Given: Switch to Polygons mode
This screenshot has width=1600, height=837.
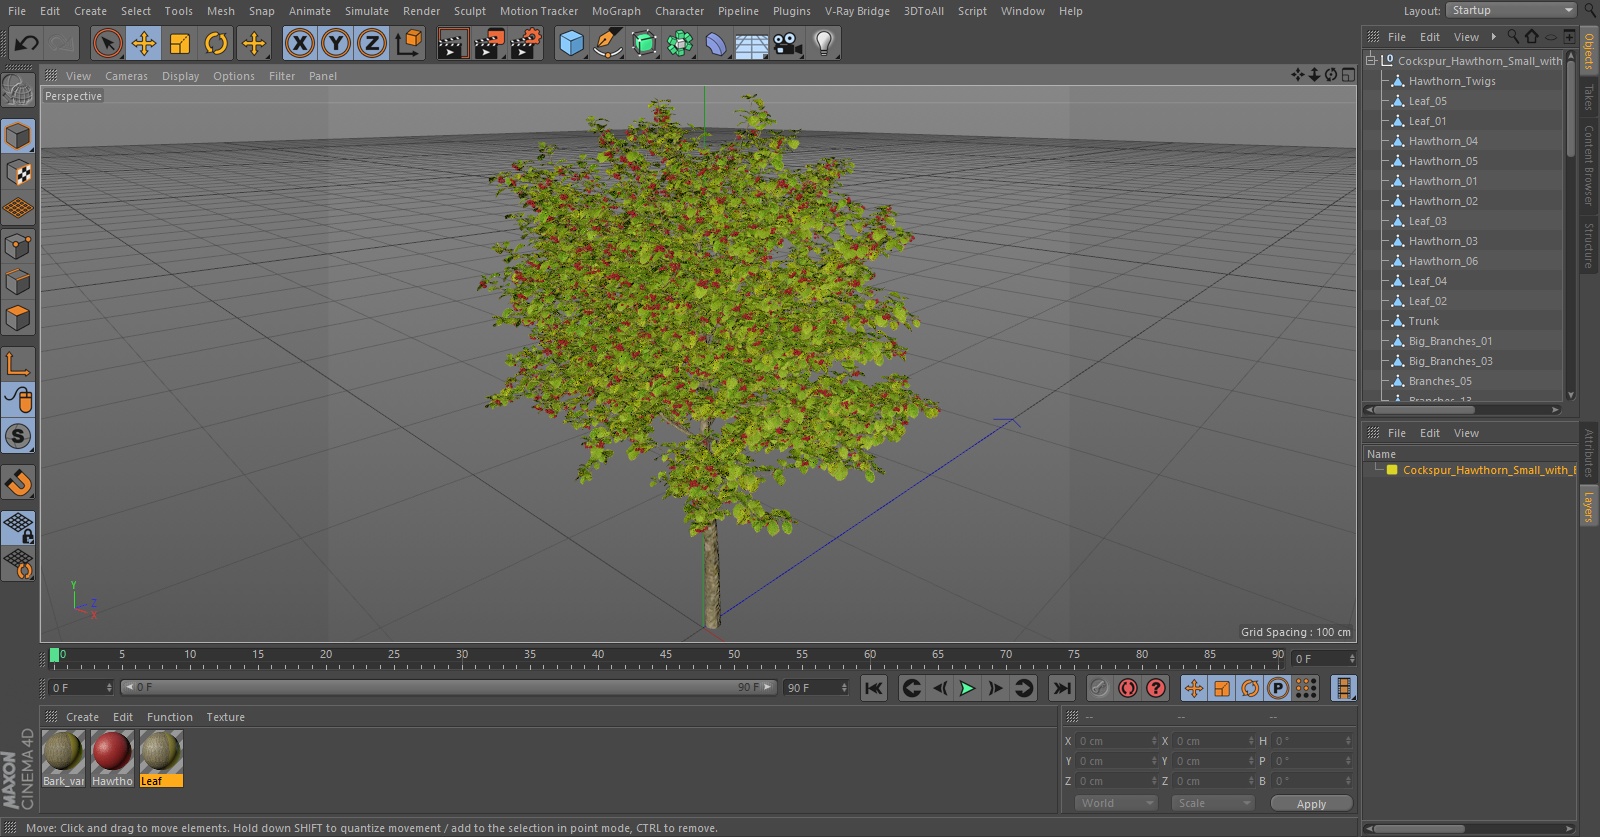Looking at the screenshot, I should 18,319.
